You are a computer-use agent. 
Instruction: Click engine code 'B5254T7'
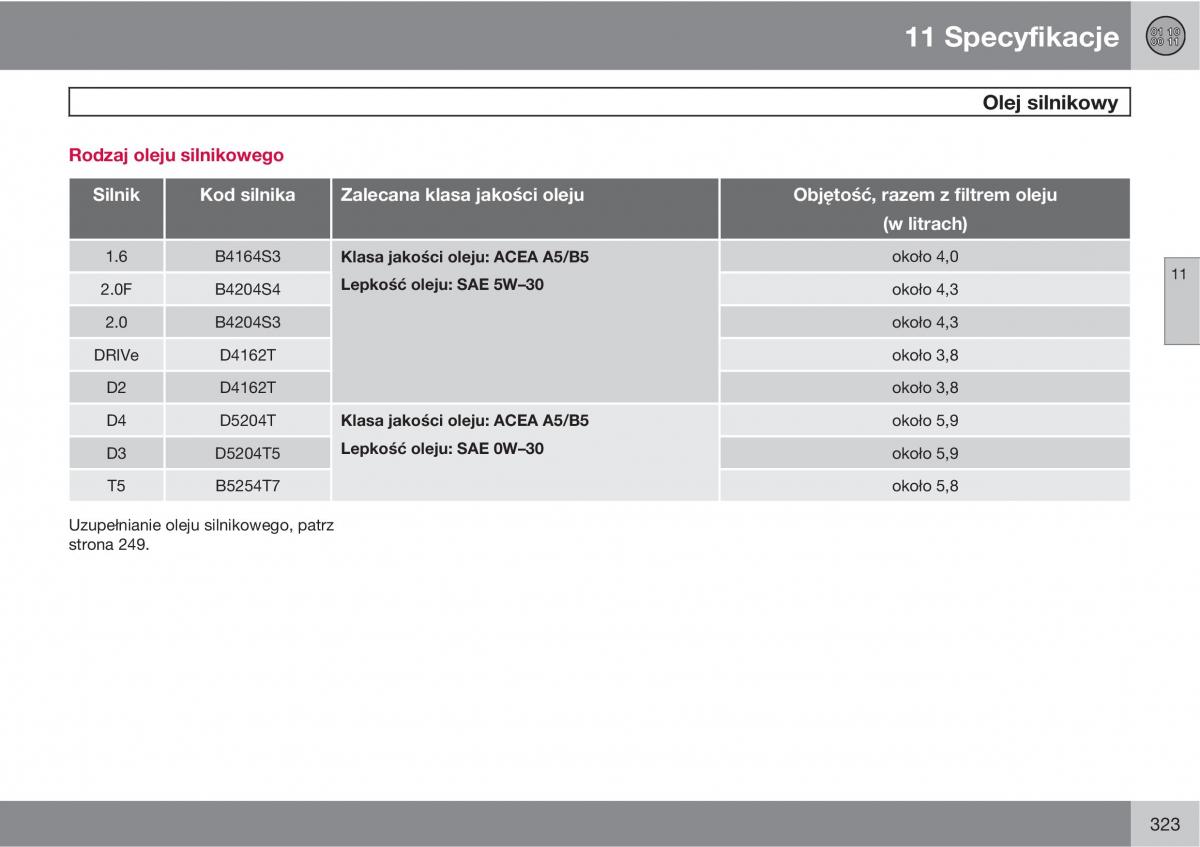point(247,485)
